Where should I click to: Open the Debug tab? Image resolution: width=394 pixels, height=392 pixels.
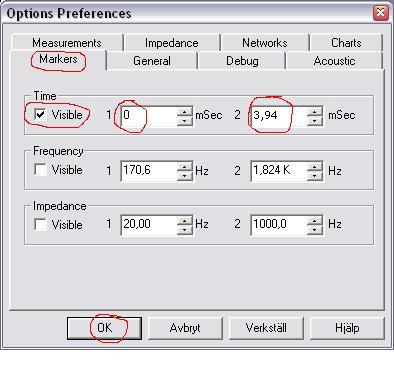242,61
